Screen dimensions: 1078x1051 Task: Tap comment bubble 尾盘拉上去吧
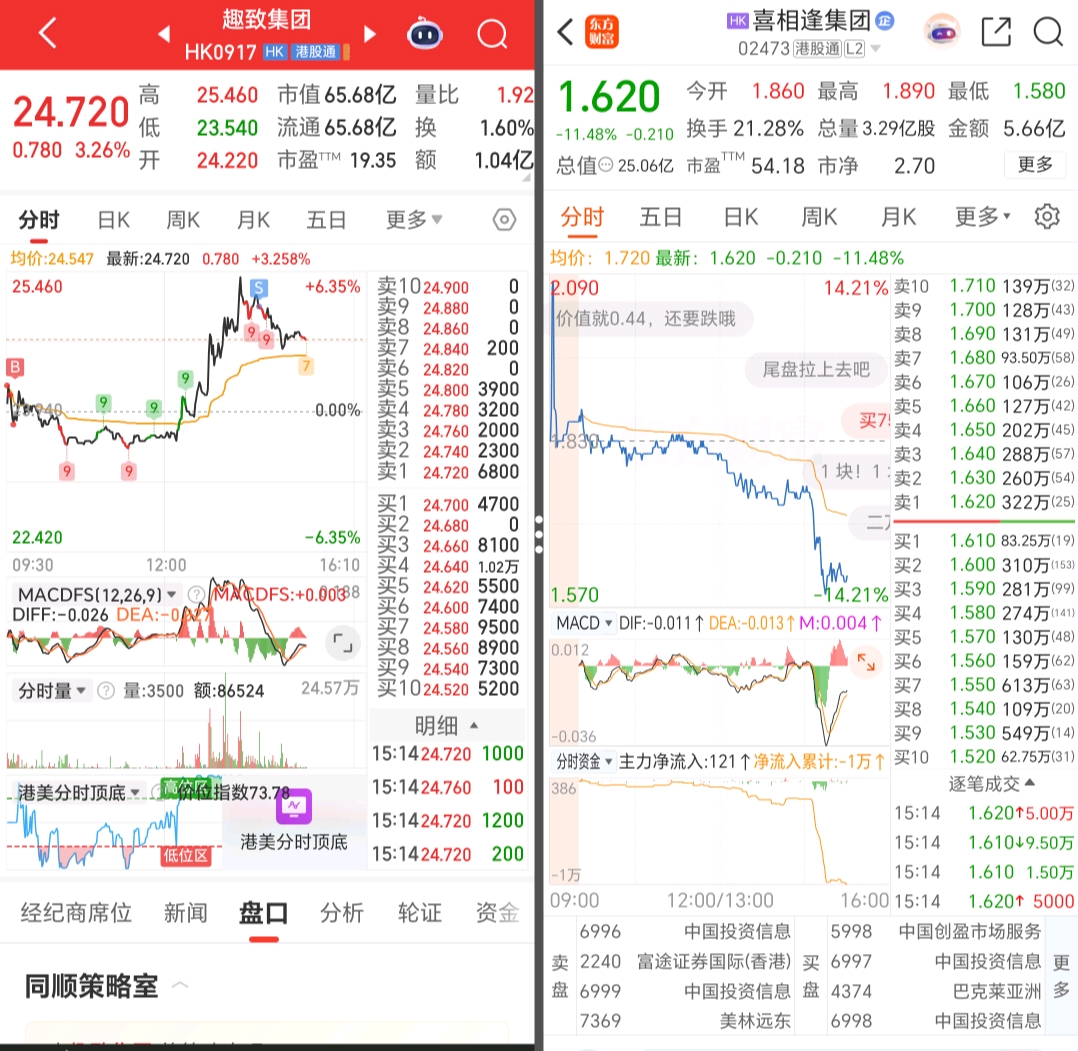815,370
